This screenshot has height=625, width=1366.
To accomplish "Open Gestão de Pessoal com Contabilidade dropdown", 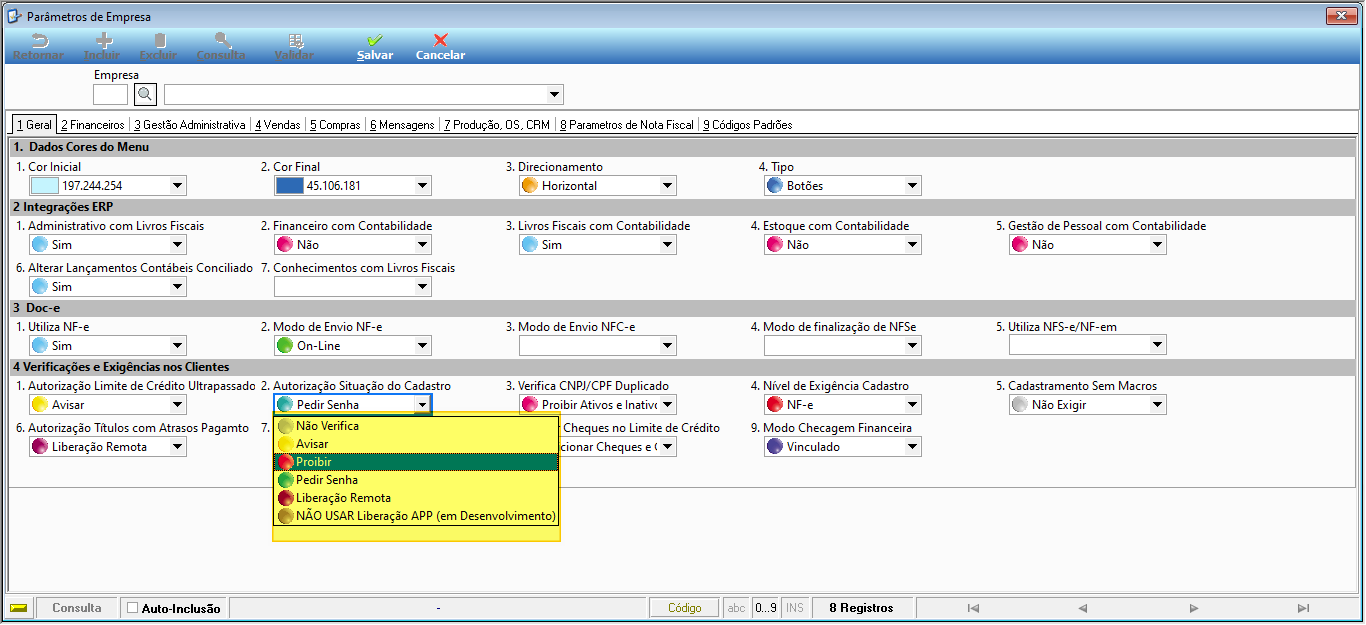I will coord(1158,245).
